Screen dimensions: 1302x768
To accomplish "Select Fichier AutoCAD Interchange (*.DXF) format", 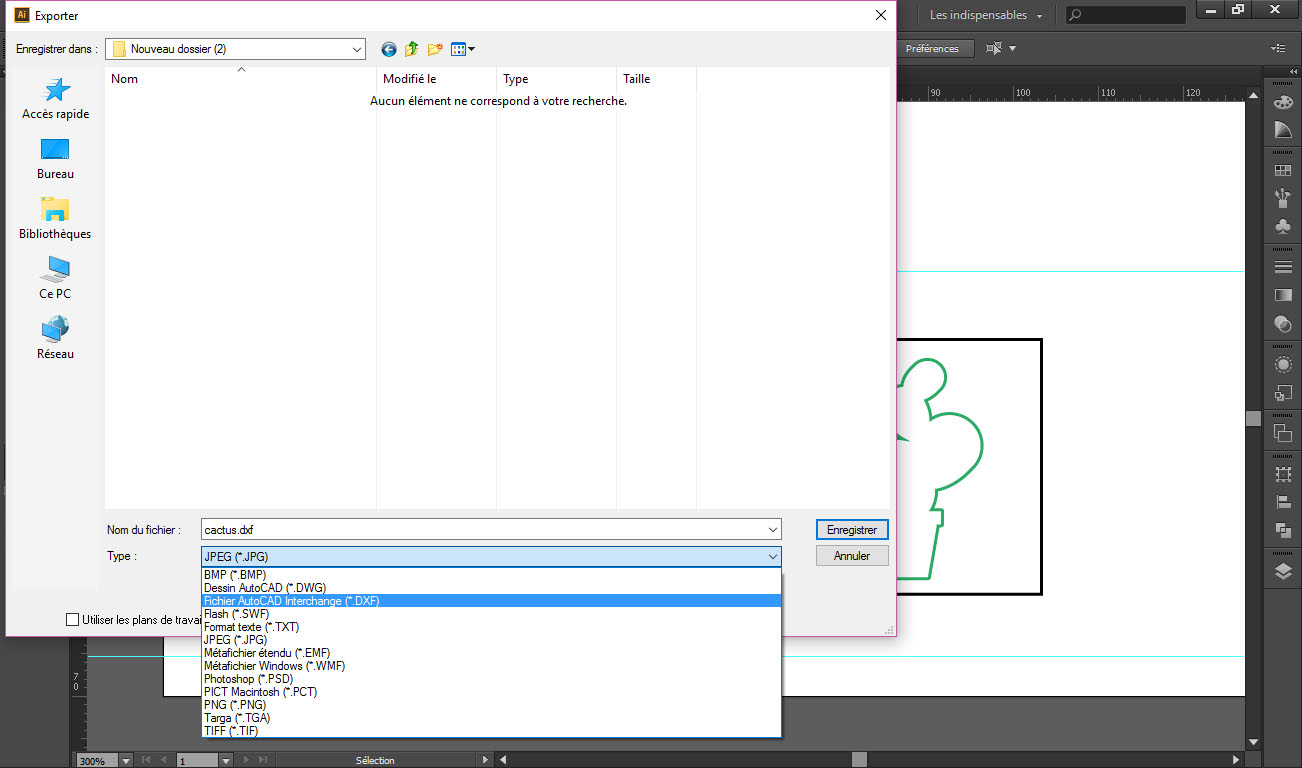I will (291, 601).
